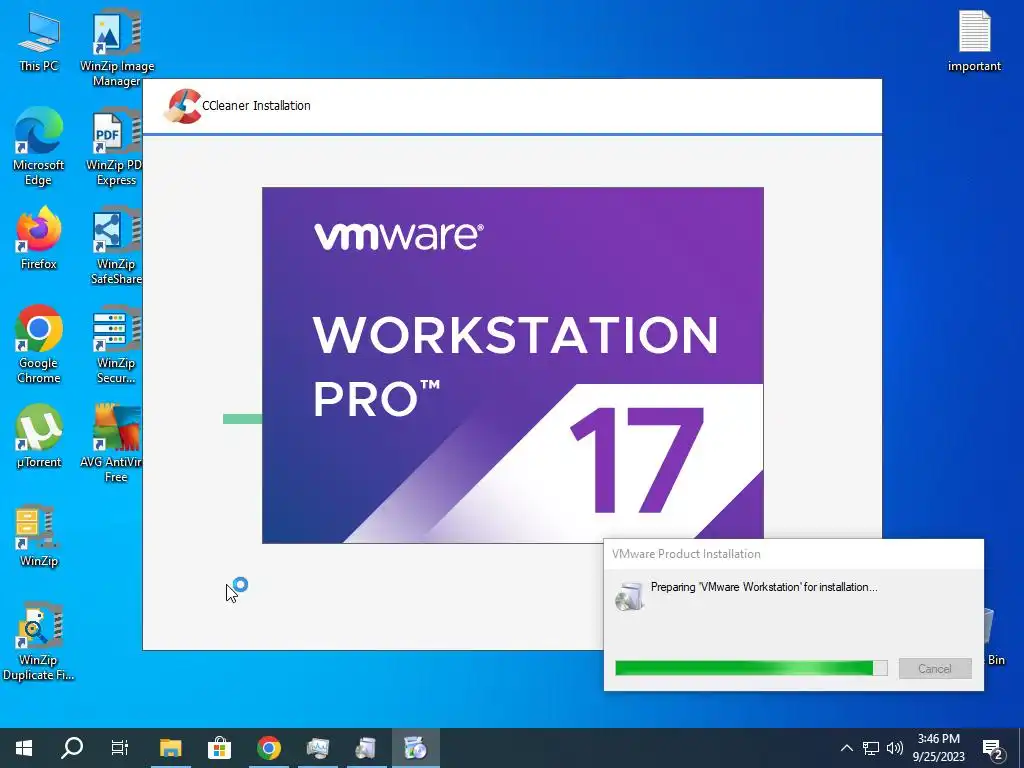The image size is (1024, 768).
Task: Open Google Chrome desktop shortcut
Action: pyautogui.click(x=39, y=345)
